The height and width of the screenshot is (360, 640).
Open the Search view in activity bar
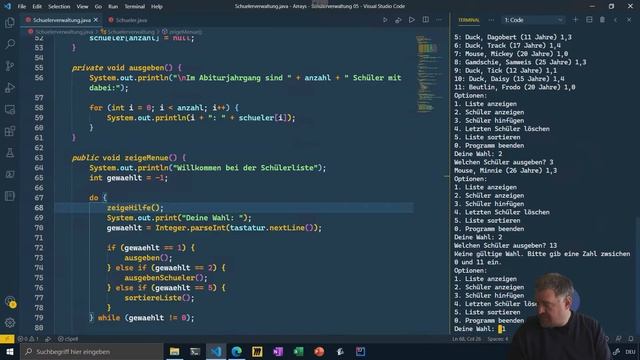[10, 44]
